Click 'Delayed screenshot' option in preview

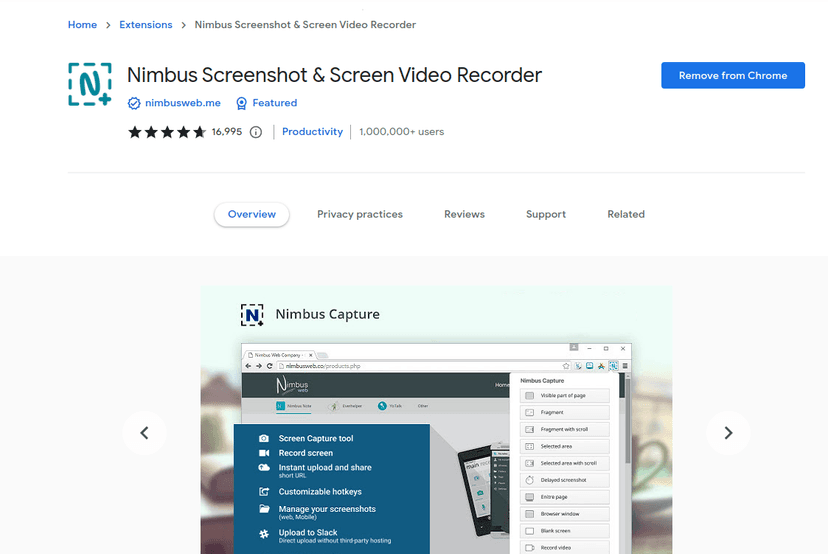564,480
